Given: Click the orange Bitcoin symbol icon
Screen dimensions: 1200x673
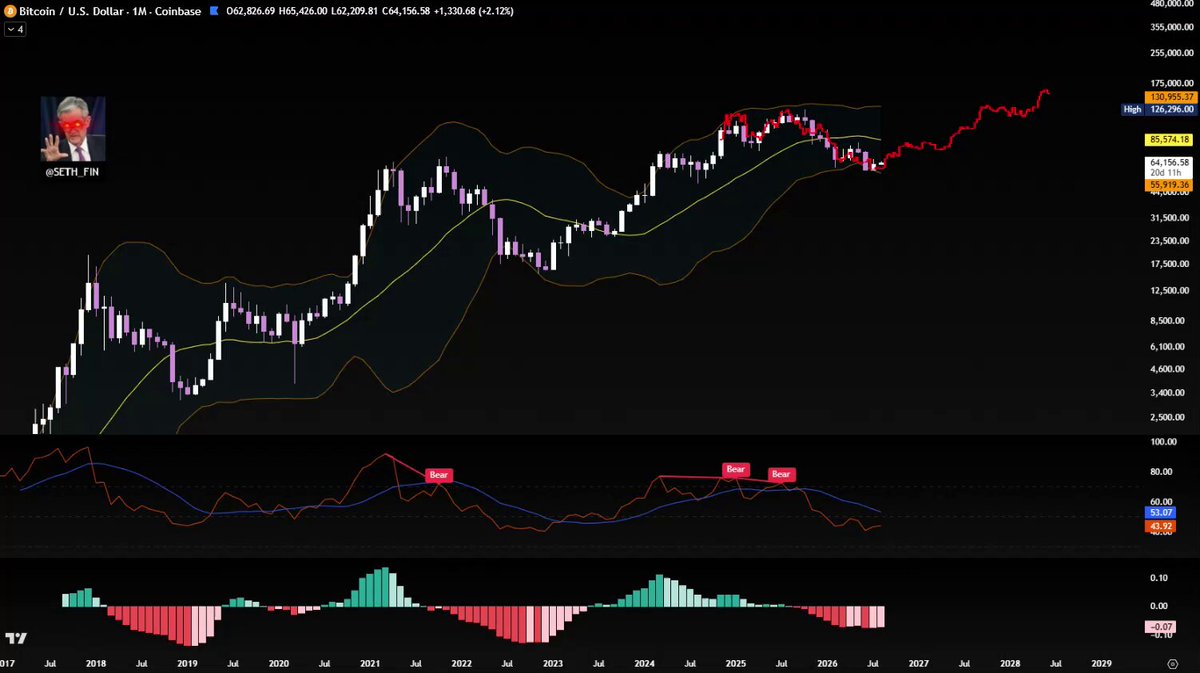Looking at the screenshot, I should 11,11.
